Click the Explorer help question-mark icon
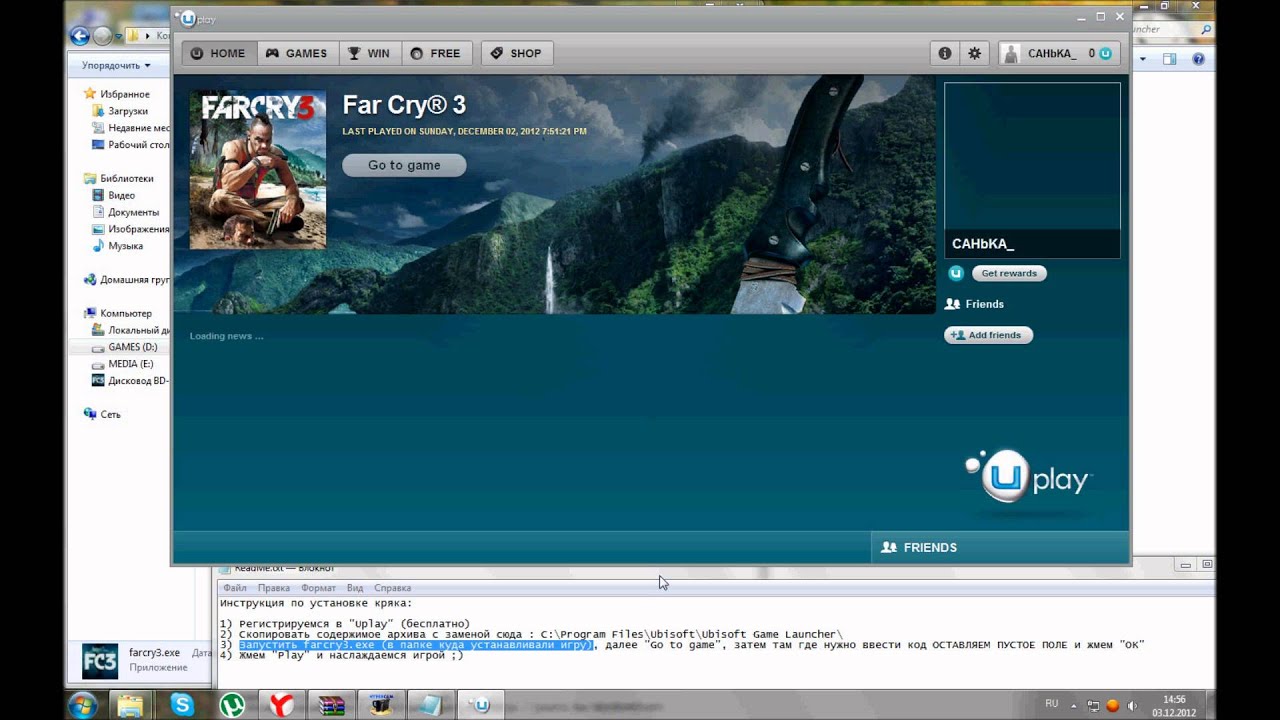 1198,59
